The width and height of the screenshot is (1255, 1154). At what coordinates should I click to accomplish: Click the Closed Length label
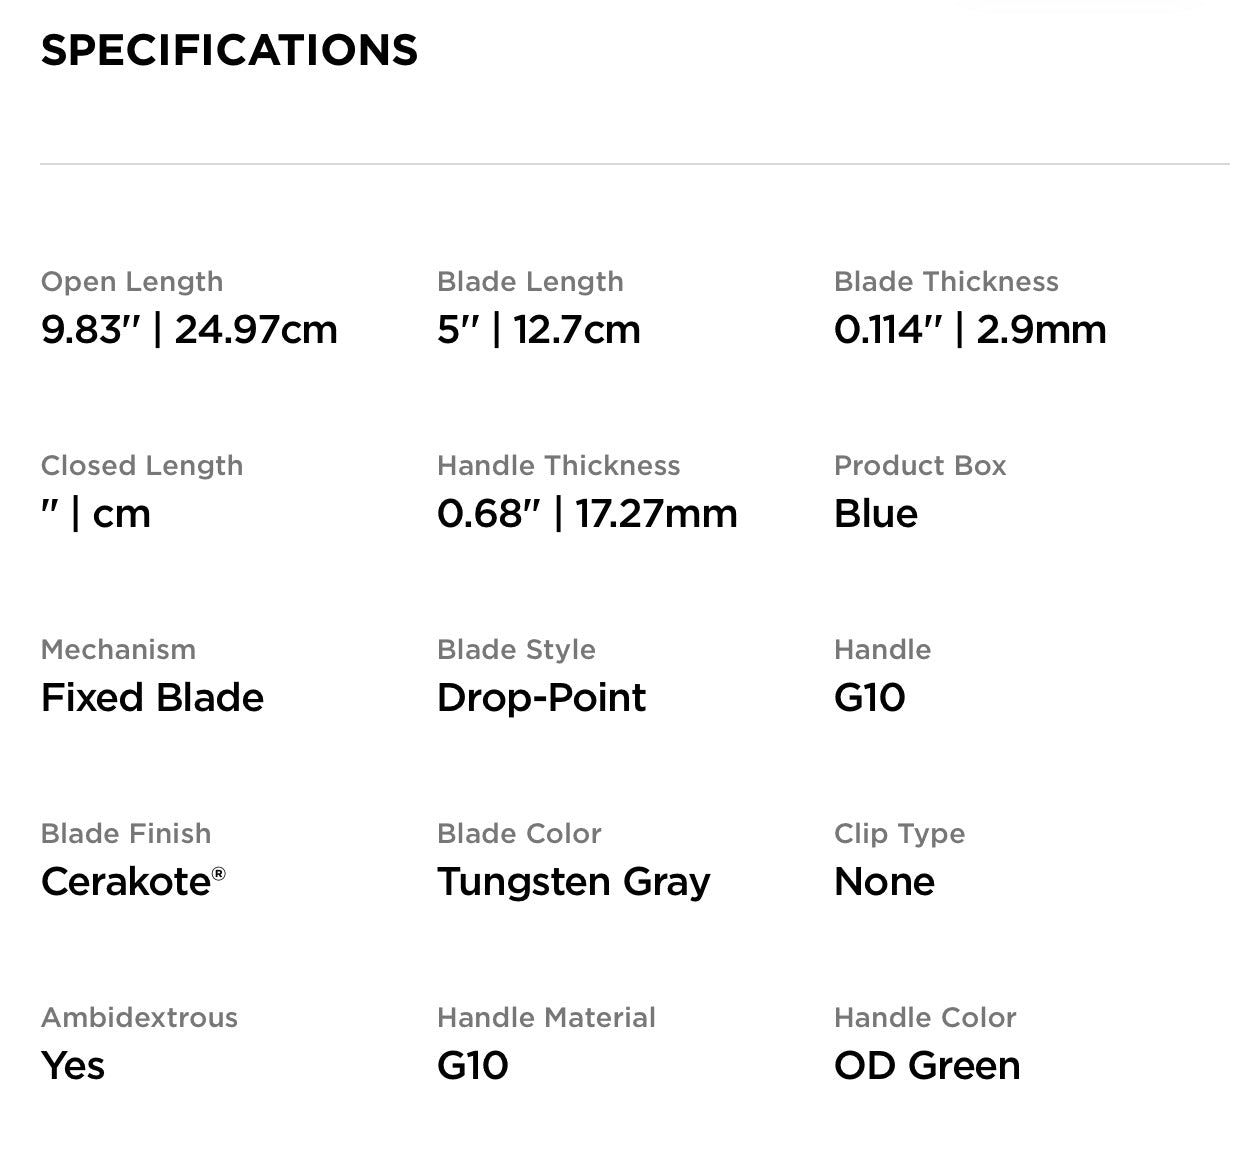[x=142, y=466]
